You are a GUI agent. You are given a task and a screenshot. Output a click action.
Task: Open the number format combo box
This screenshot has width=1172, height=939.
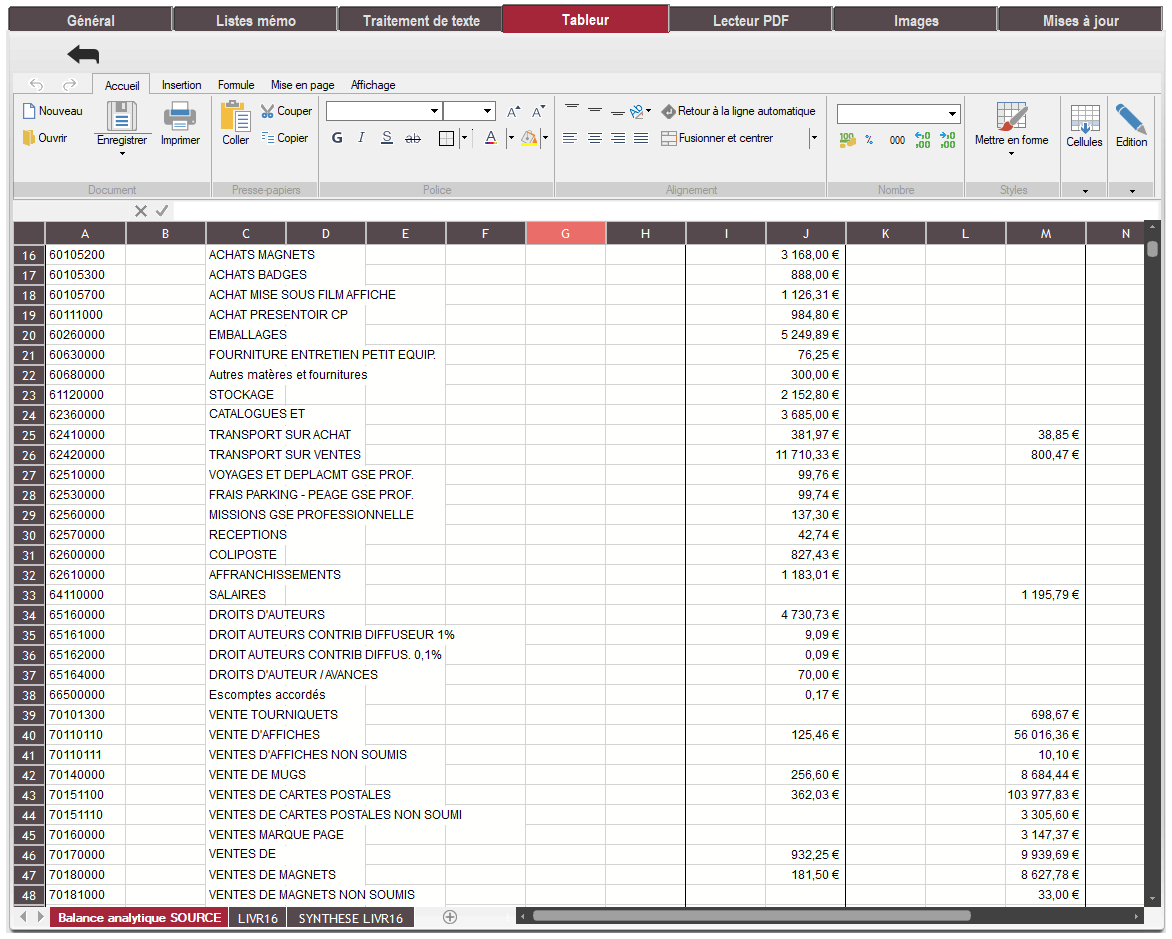pos(898,114)
